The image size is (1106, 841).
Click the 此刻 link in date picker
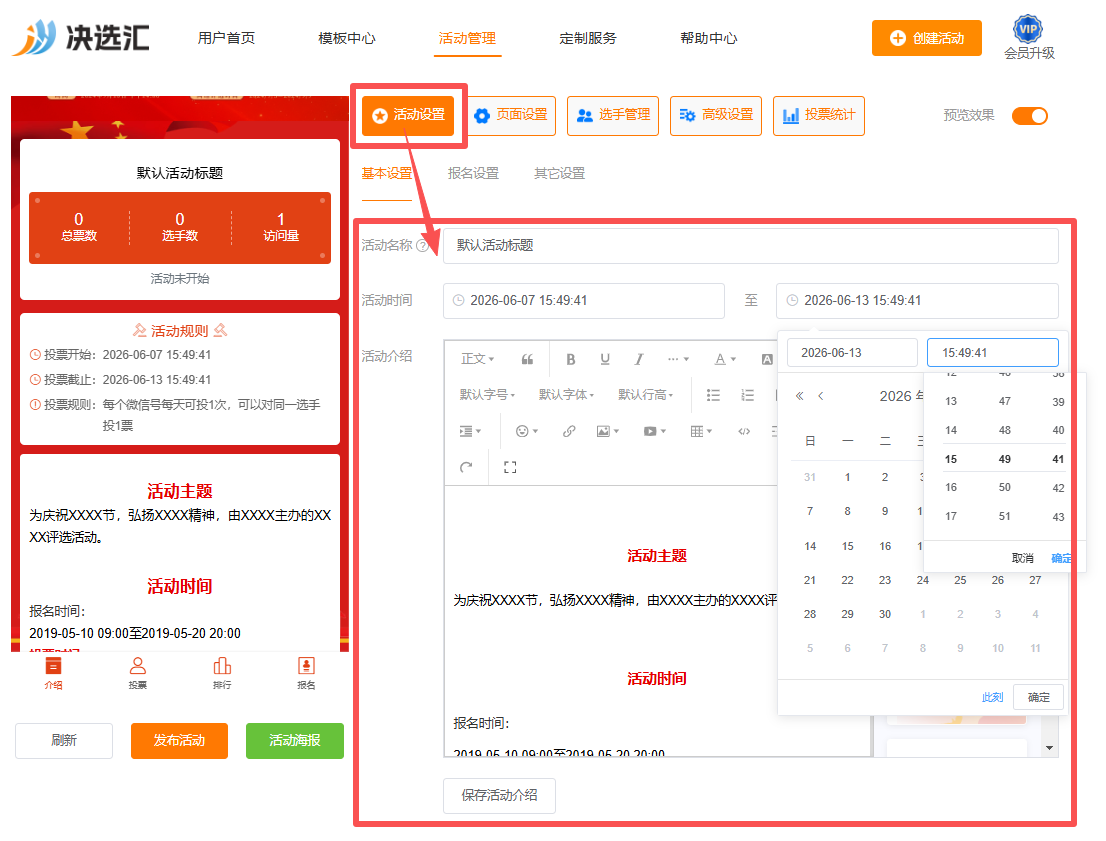[x=992, y=697]
